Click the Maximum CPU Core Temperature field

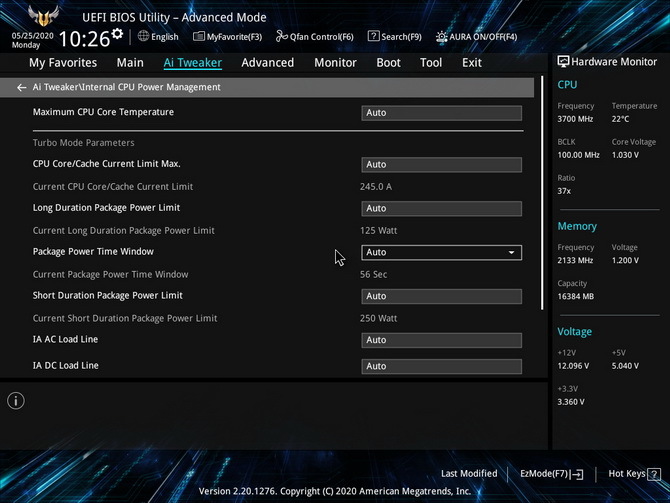tap(441, 113)
